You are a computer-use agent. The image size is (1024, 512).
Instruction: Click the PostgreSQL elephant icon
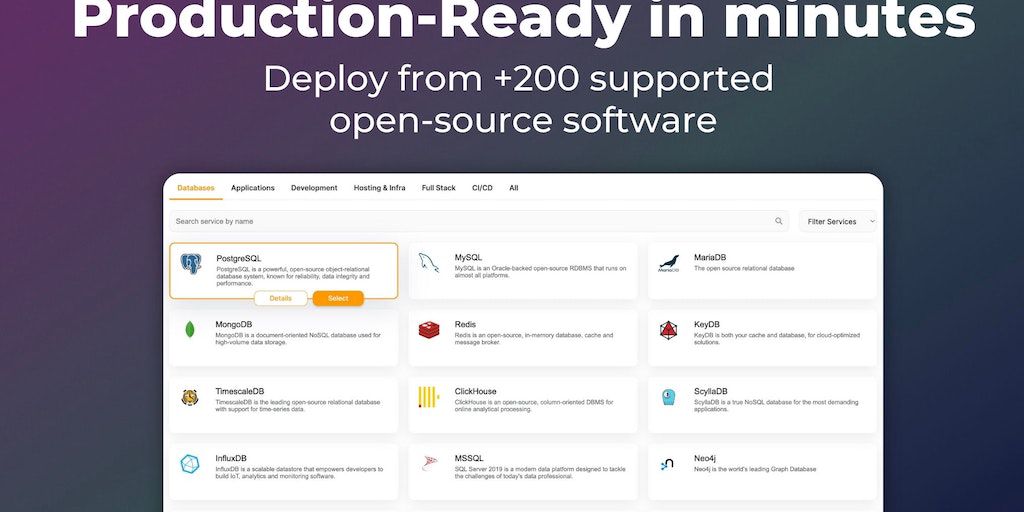pyautogui.click(x=191, y=264)
